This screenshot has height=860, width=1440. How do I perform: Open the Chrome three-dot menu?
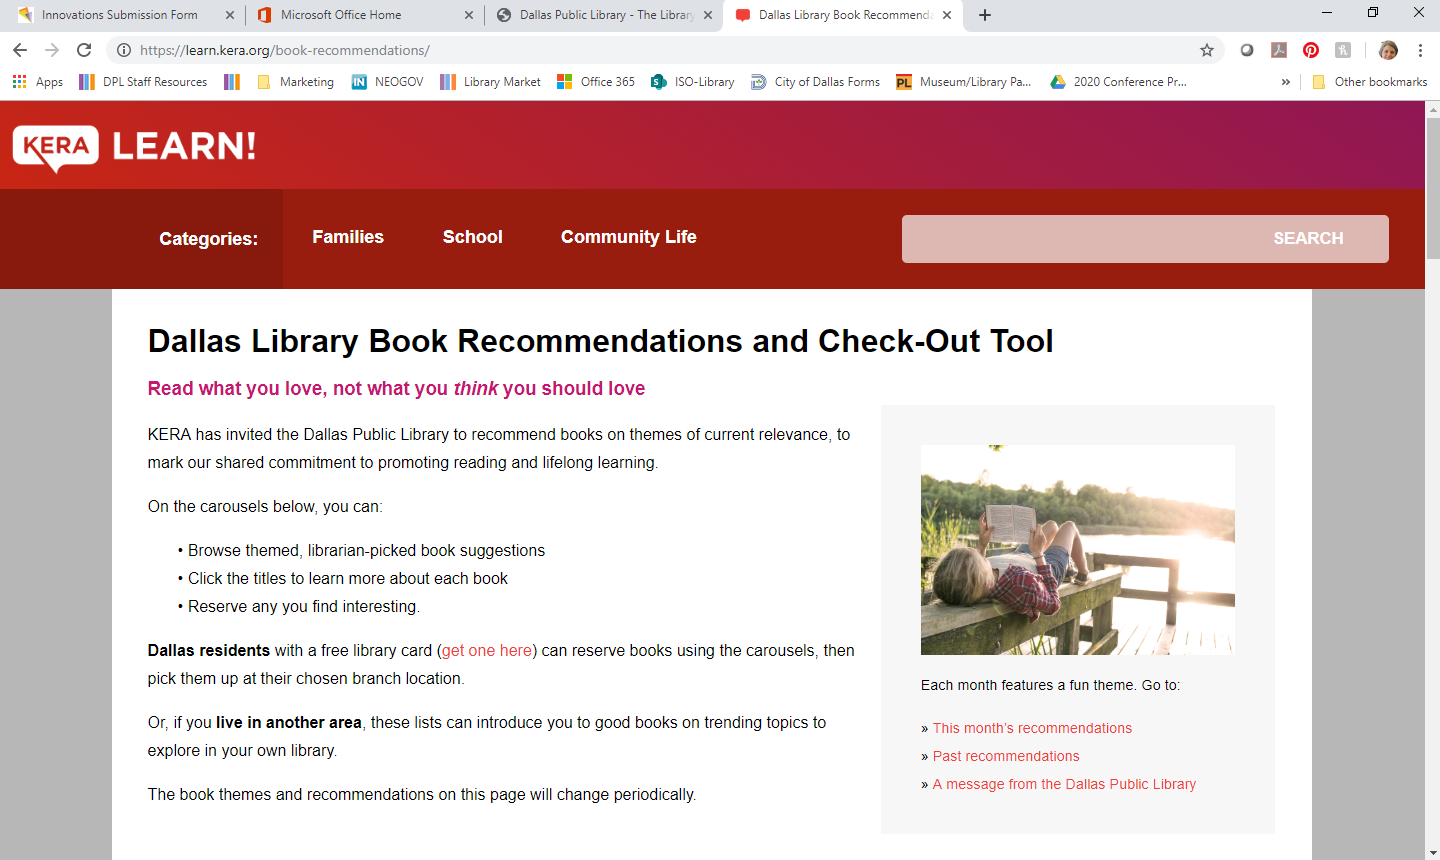click(1420, 50)
